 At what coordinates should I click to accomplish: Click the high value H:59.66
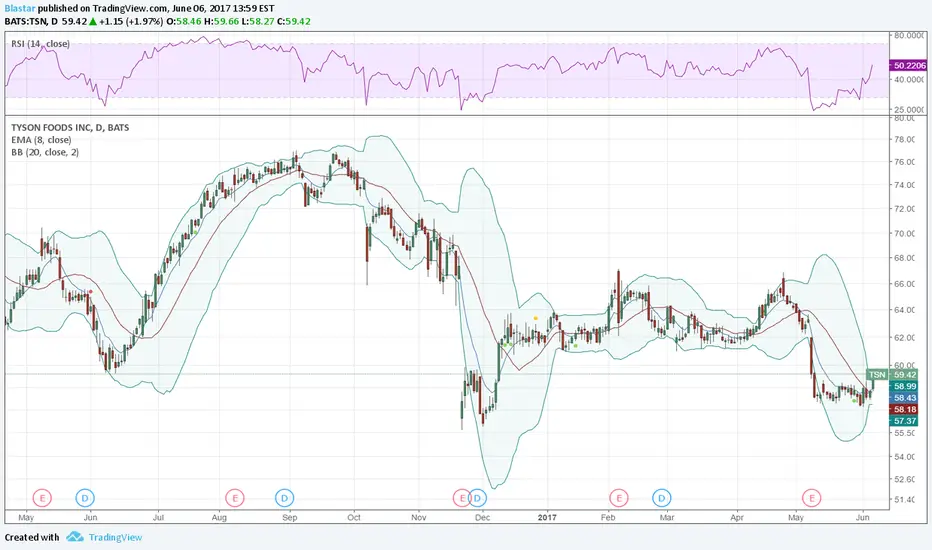pos(221,21)
